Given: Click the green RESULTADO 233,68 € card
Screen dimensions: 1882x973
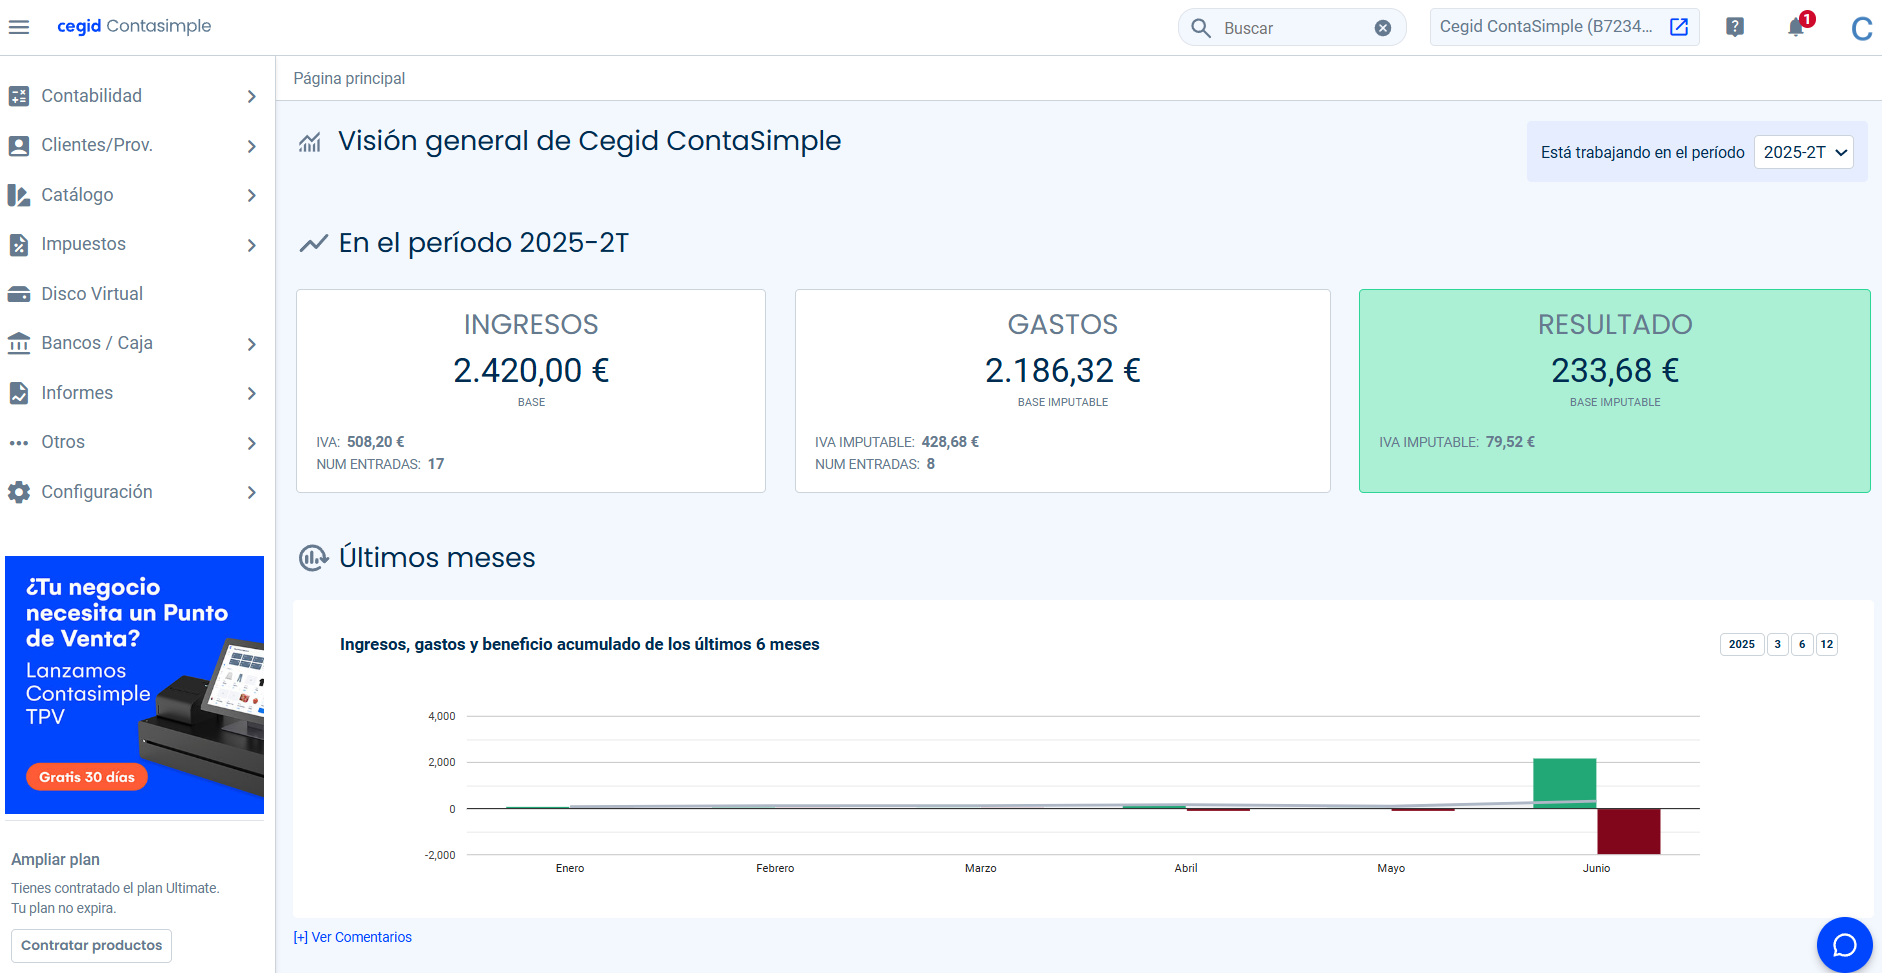Looking at the screenshot, I should (1615, 391).
